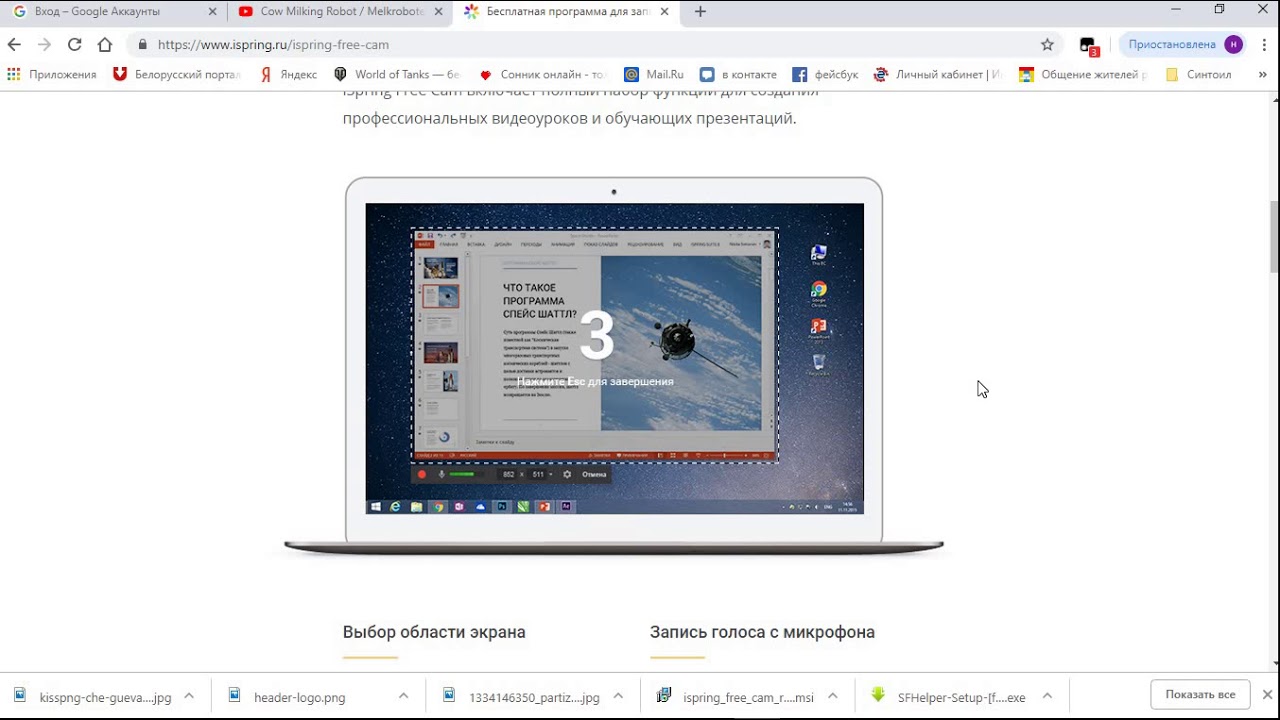Expand options for SFHelper-Setup download
Viewport: 1280px width, 720px height.
pyautogui.click(x=1047, y=696)
